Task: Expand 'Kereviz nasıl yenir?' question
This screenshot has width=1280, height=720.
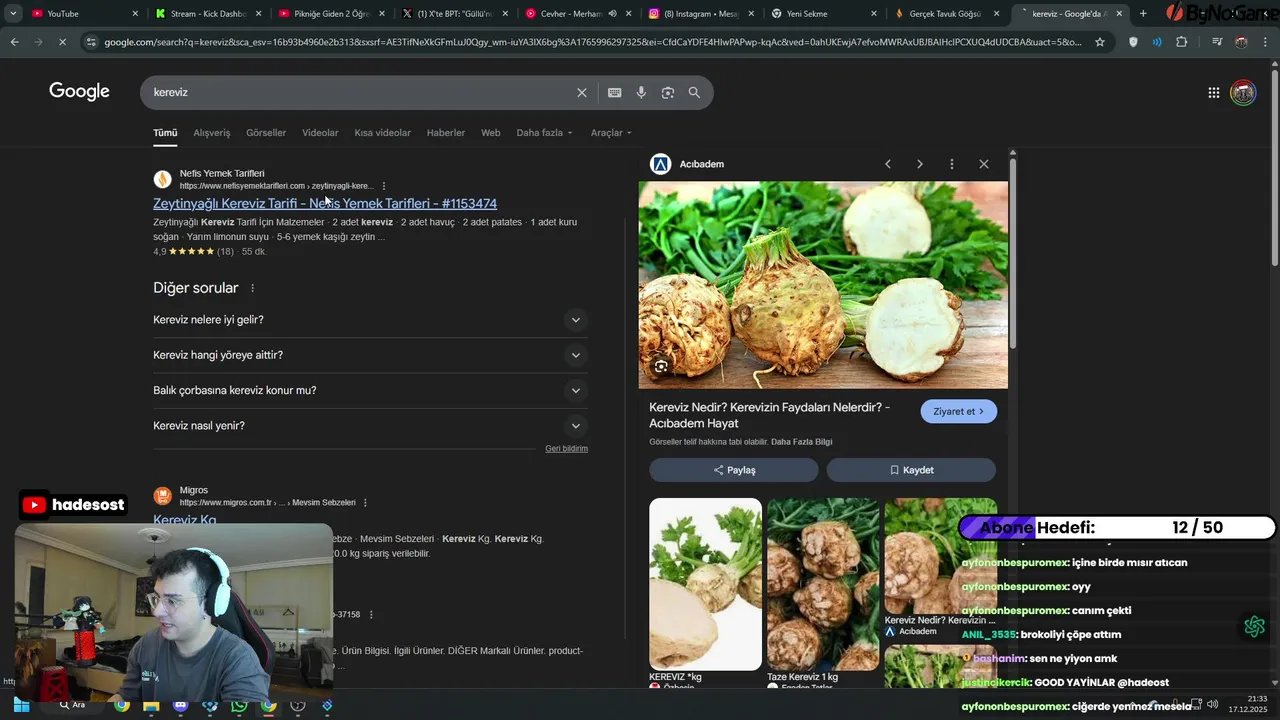Action: (370, 426)
